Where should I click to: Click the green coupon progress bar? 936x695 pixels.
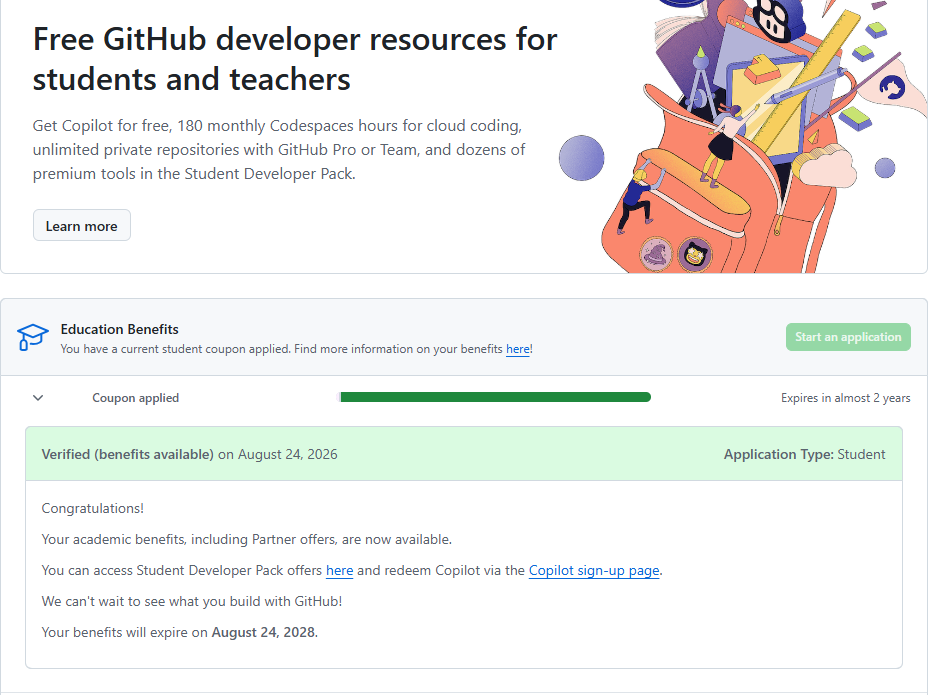495,397
